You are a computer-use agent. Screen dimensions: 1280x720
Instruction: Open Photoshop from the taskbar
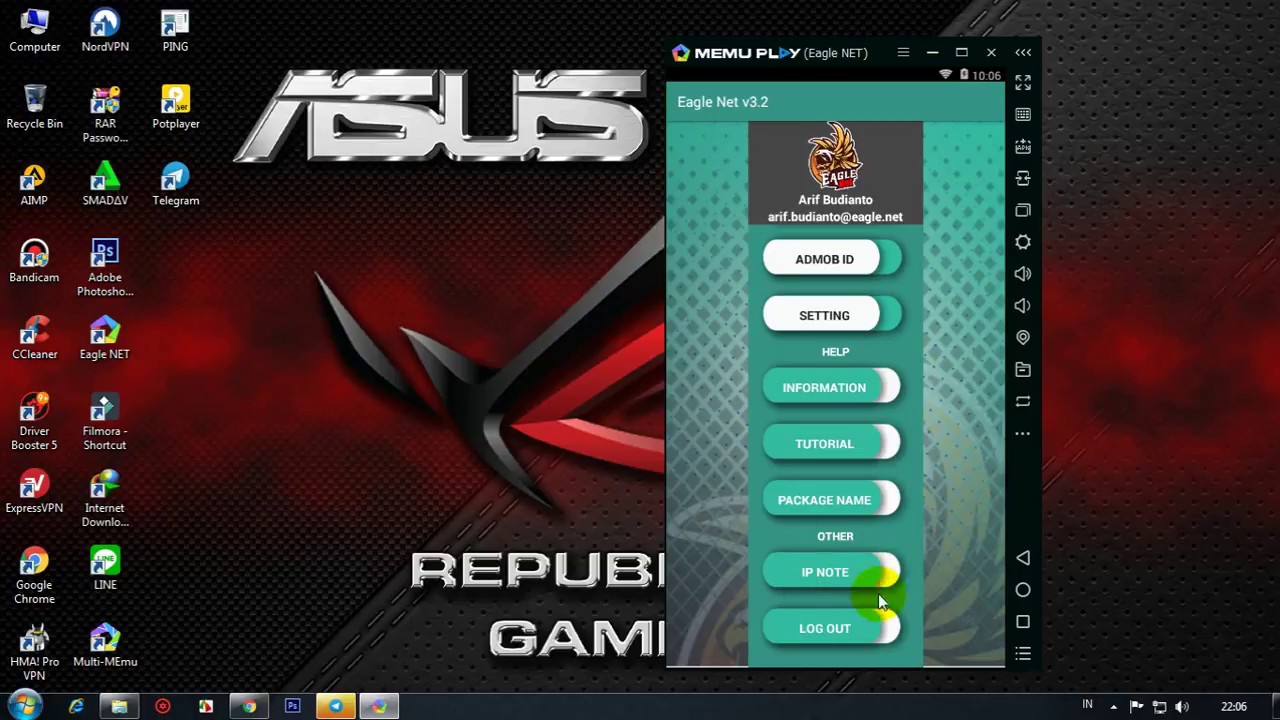pyautogui.click(x=292, y=706)
